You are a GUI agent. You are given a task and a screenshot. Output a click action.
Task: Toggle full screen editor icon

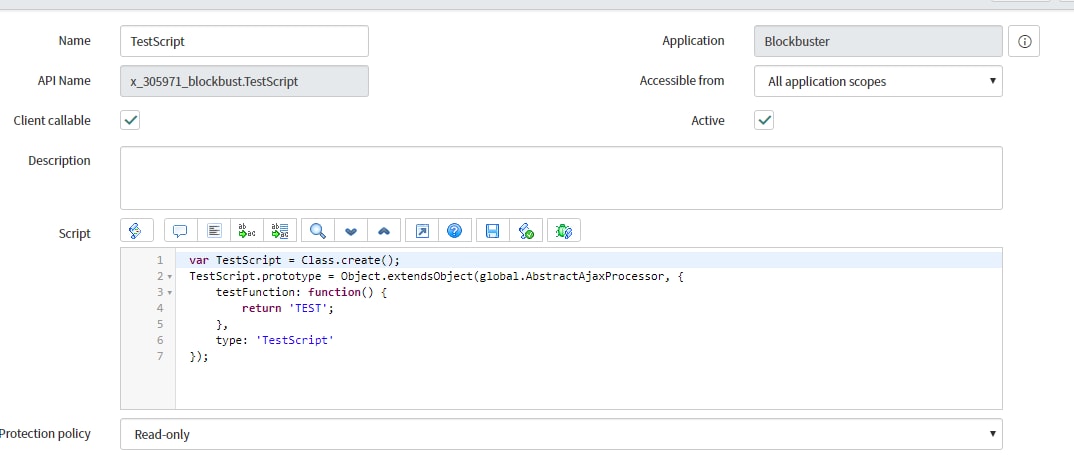click(422, 231)
